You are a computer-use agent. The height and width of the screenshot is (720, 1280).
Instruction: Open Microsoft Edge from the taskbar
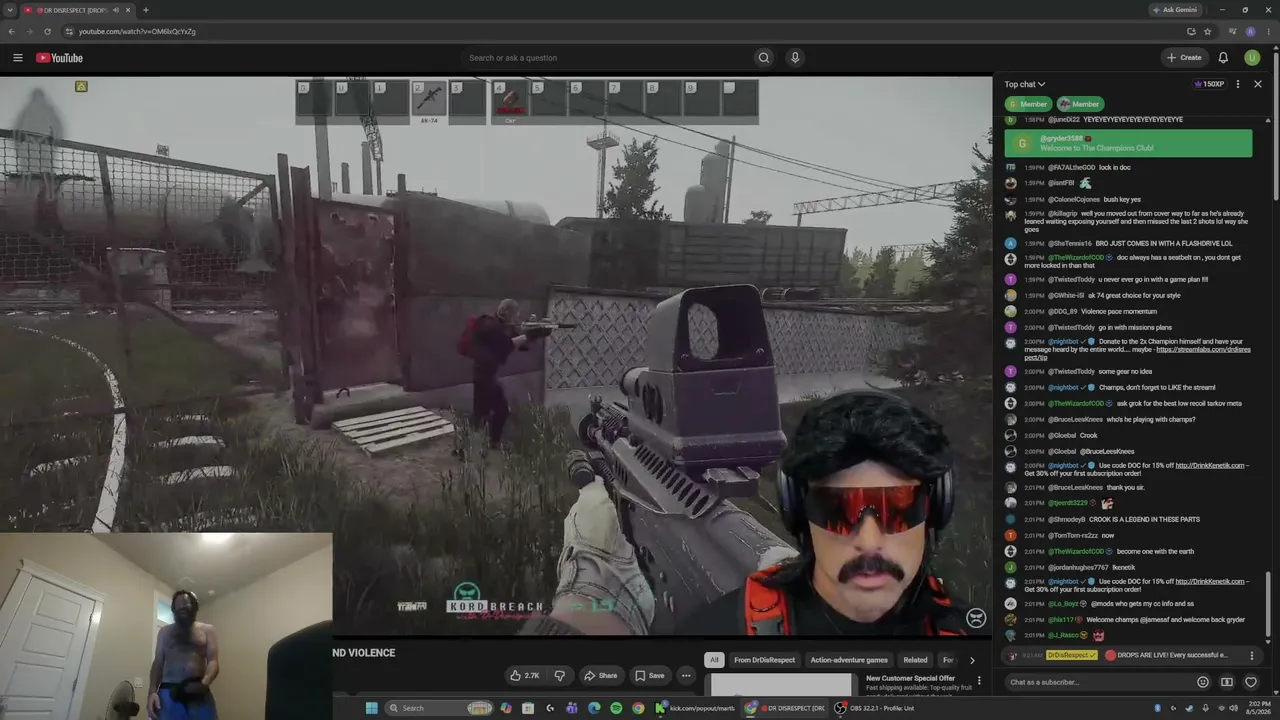pos(594,708)
